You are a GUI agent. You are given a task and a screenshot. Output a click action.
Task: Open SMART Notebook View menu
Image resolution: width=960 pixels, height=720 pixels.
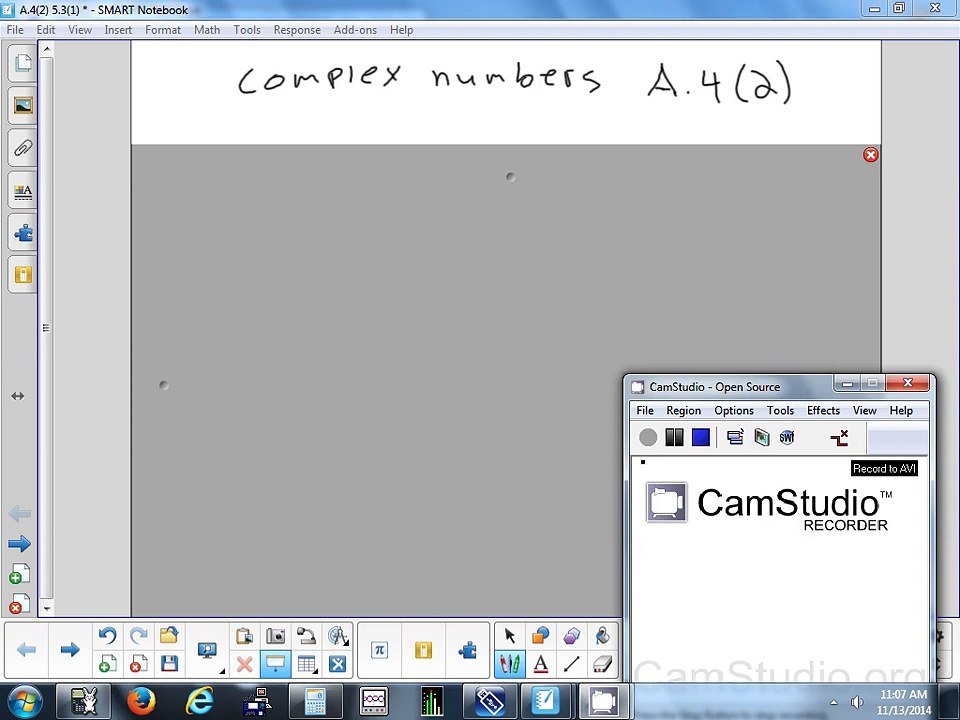[x=80, y=30]
